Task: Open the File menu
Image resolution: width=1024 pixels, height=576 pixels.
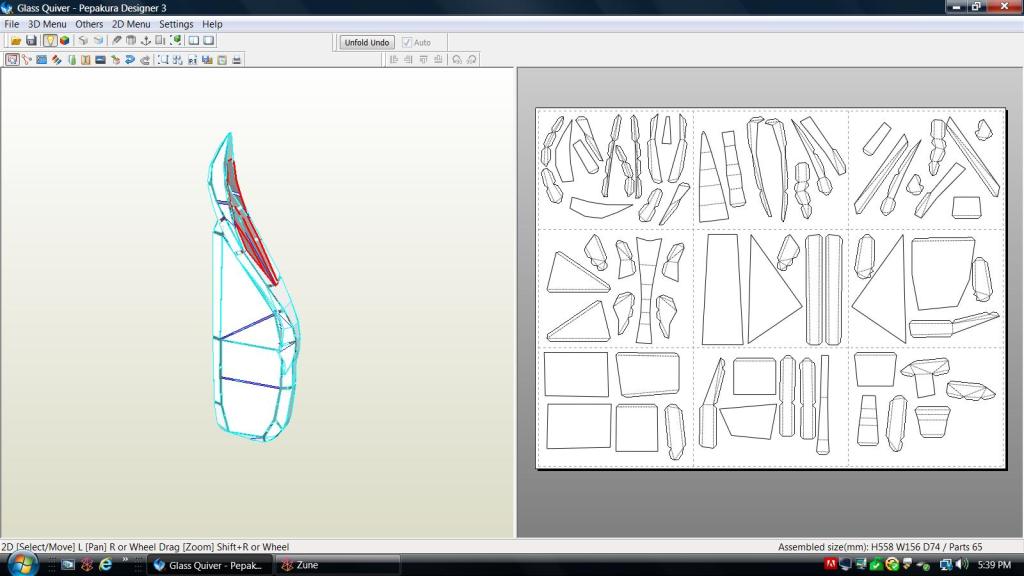Action: [12, 24]
